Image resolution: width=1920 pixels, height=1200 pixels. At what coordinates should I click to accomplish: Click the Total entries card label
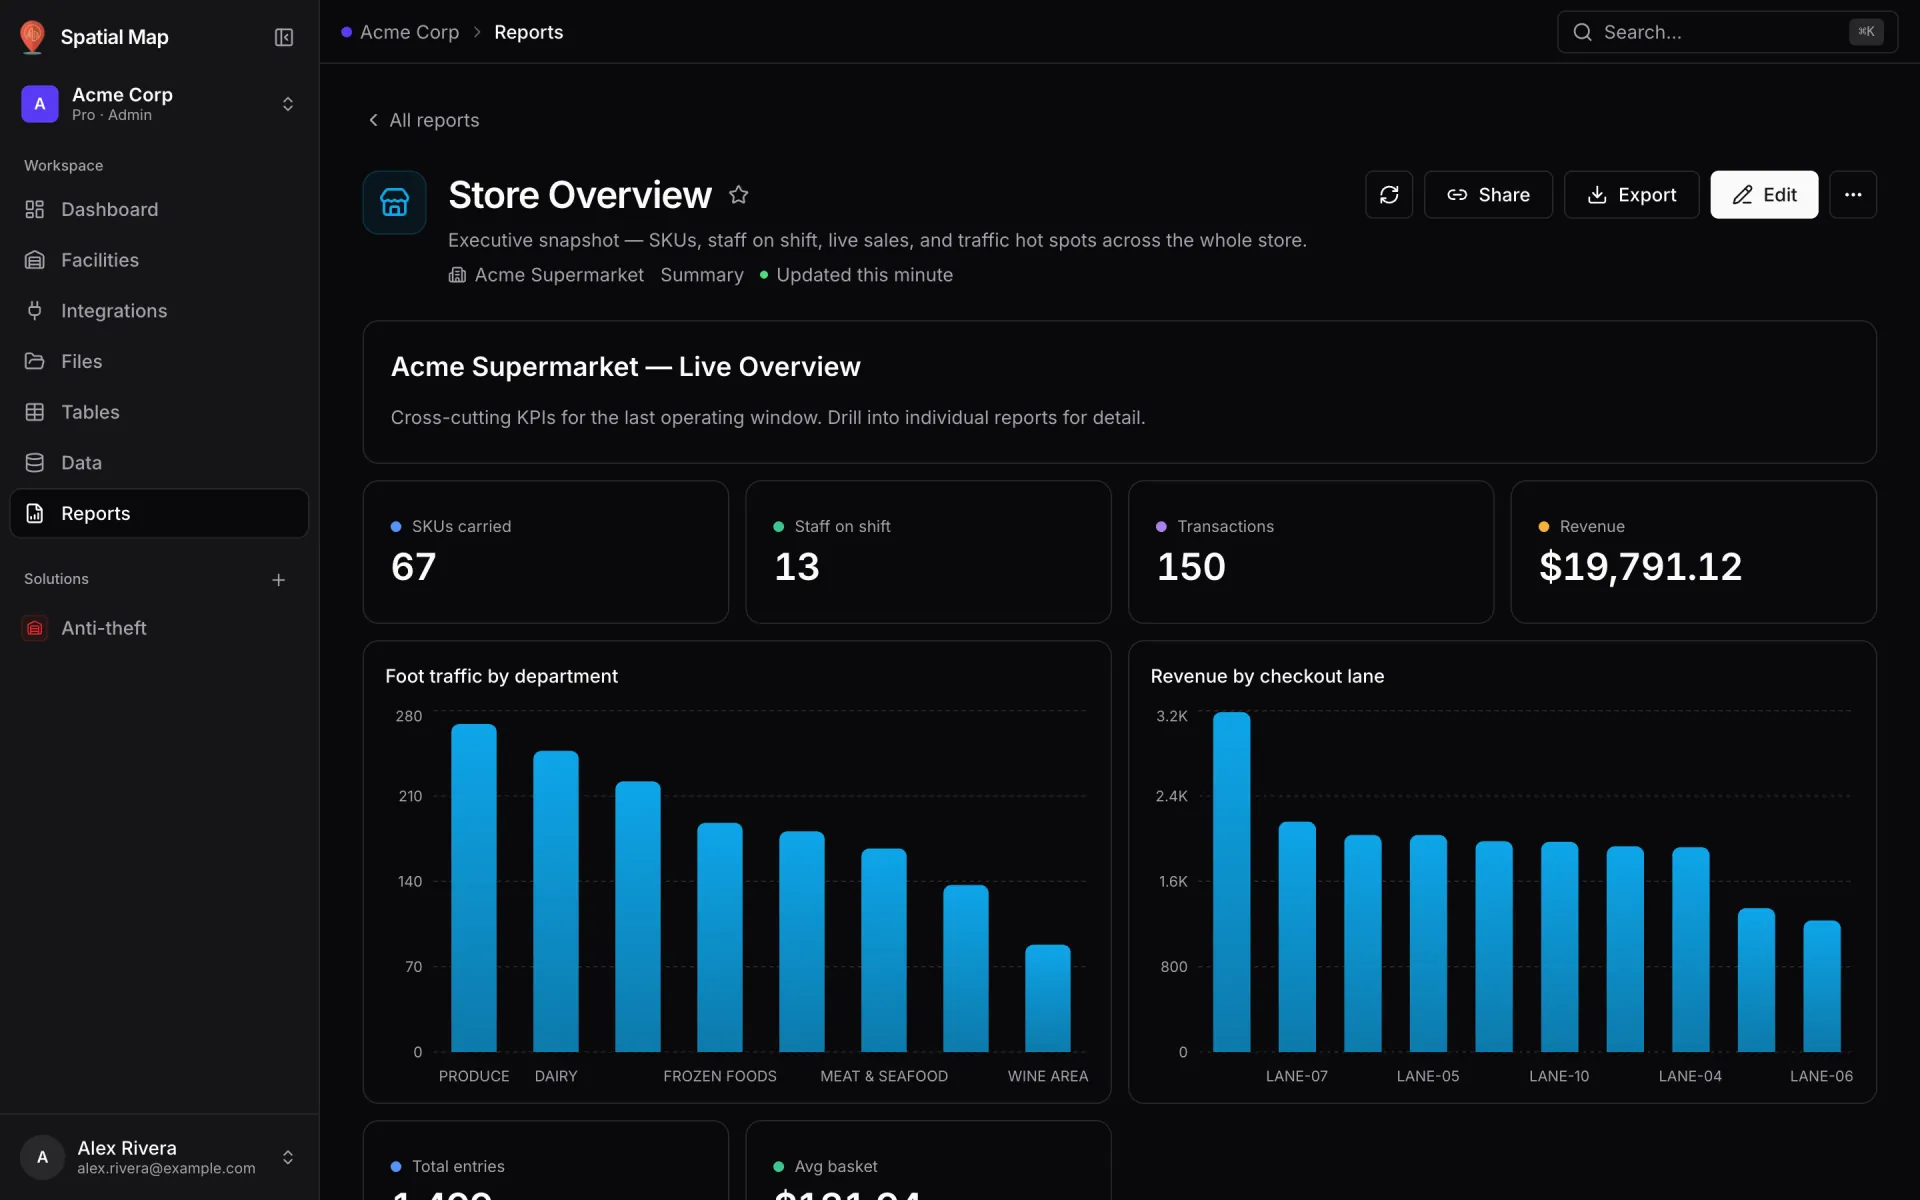click(x=458, y=1166)
